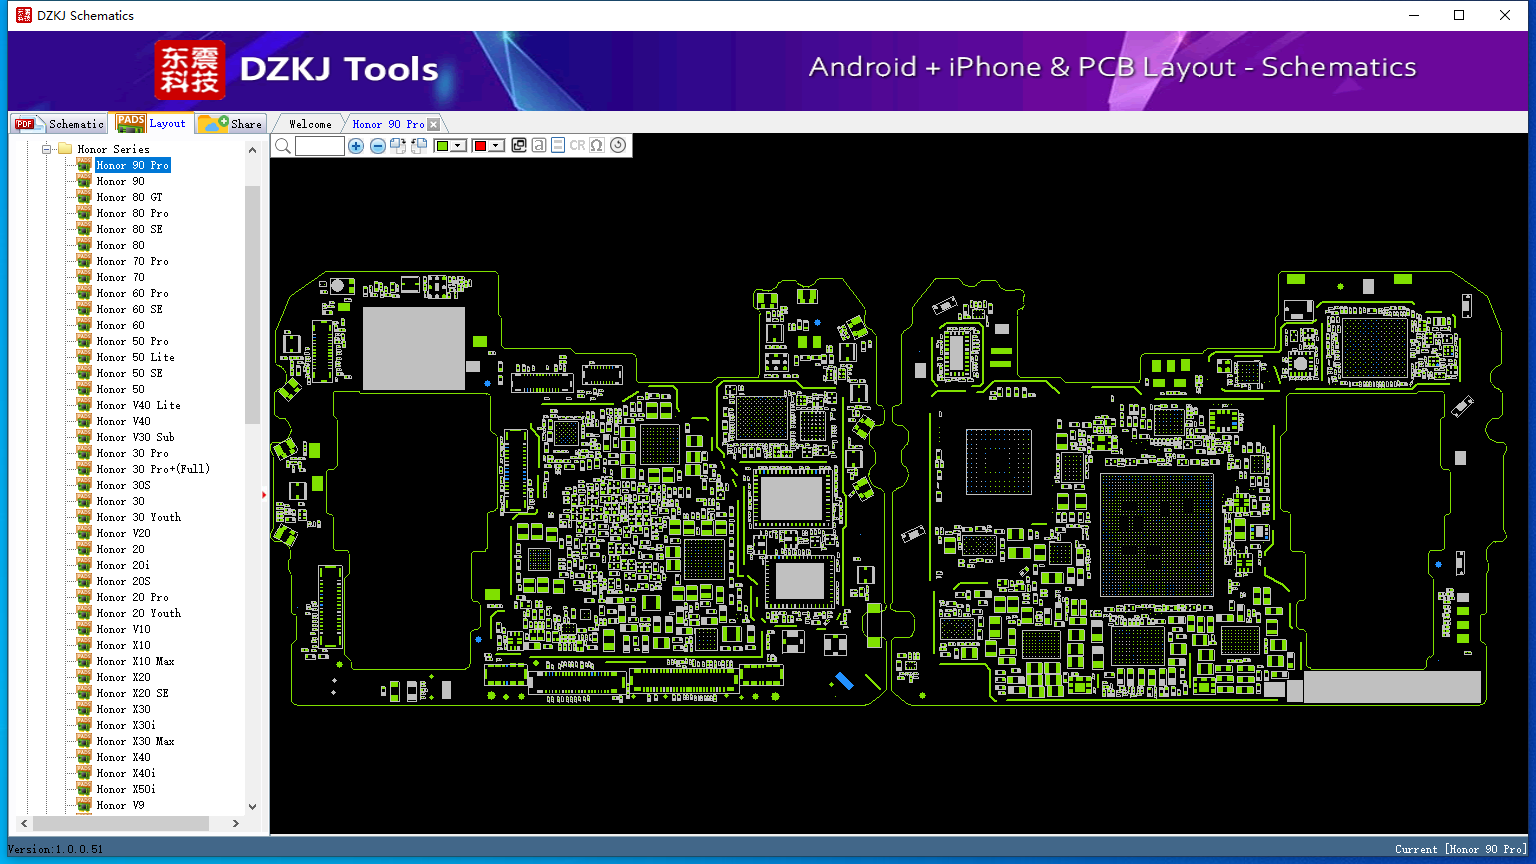Image resolution: width=1536 pixels, height=864 pixels.
Task: Open the Share tab
Action: 230,123
